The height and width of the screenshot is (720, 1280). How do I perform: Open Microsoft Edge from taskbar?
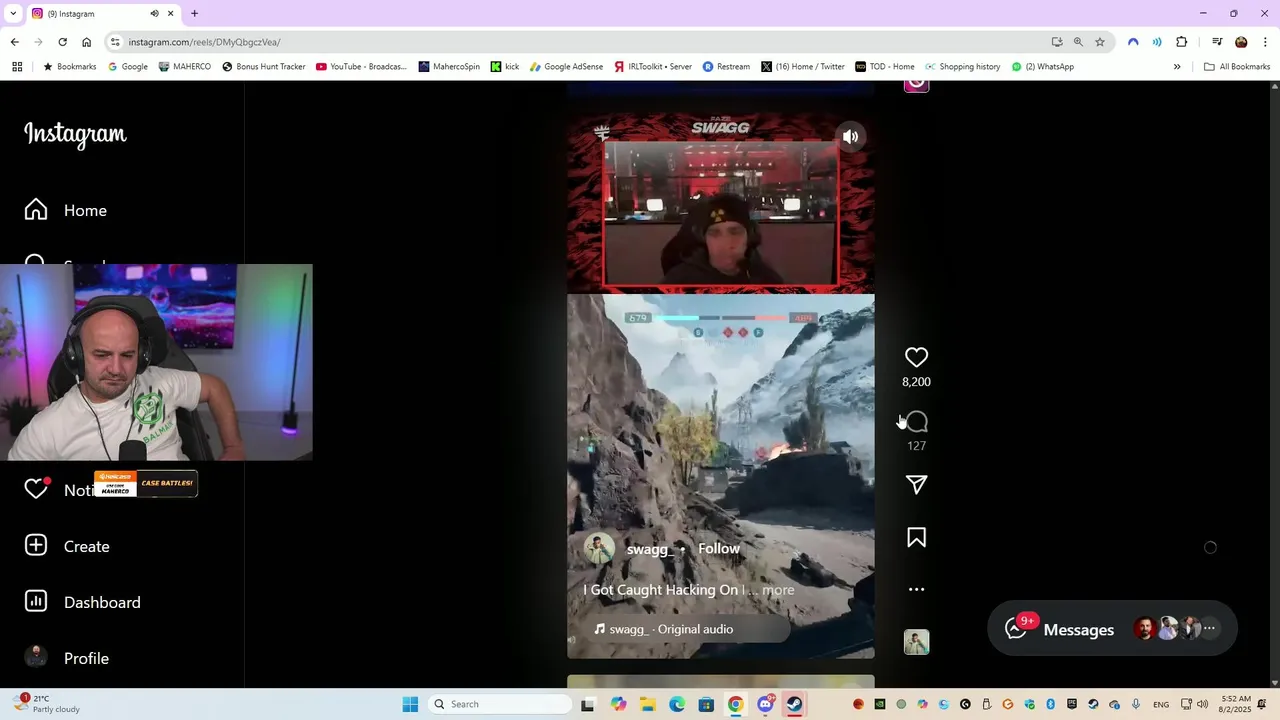tap(677, 704)
